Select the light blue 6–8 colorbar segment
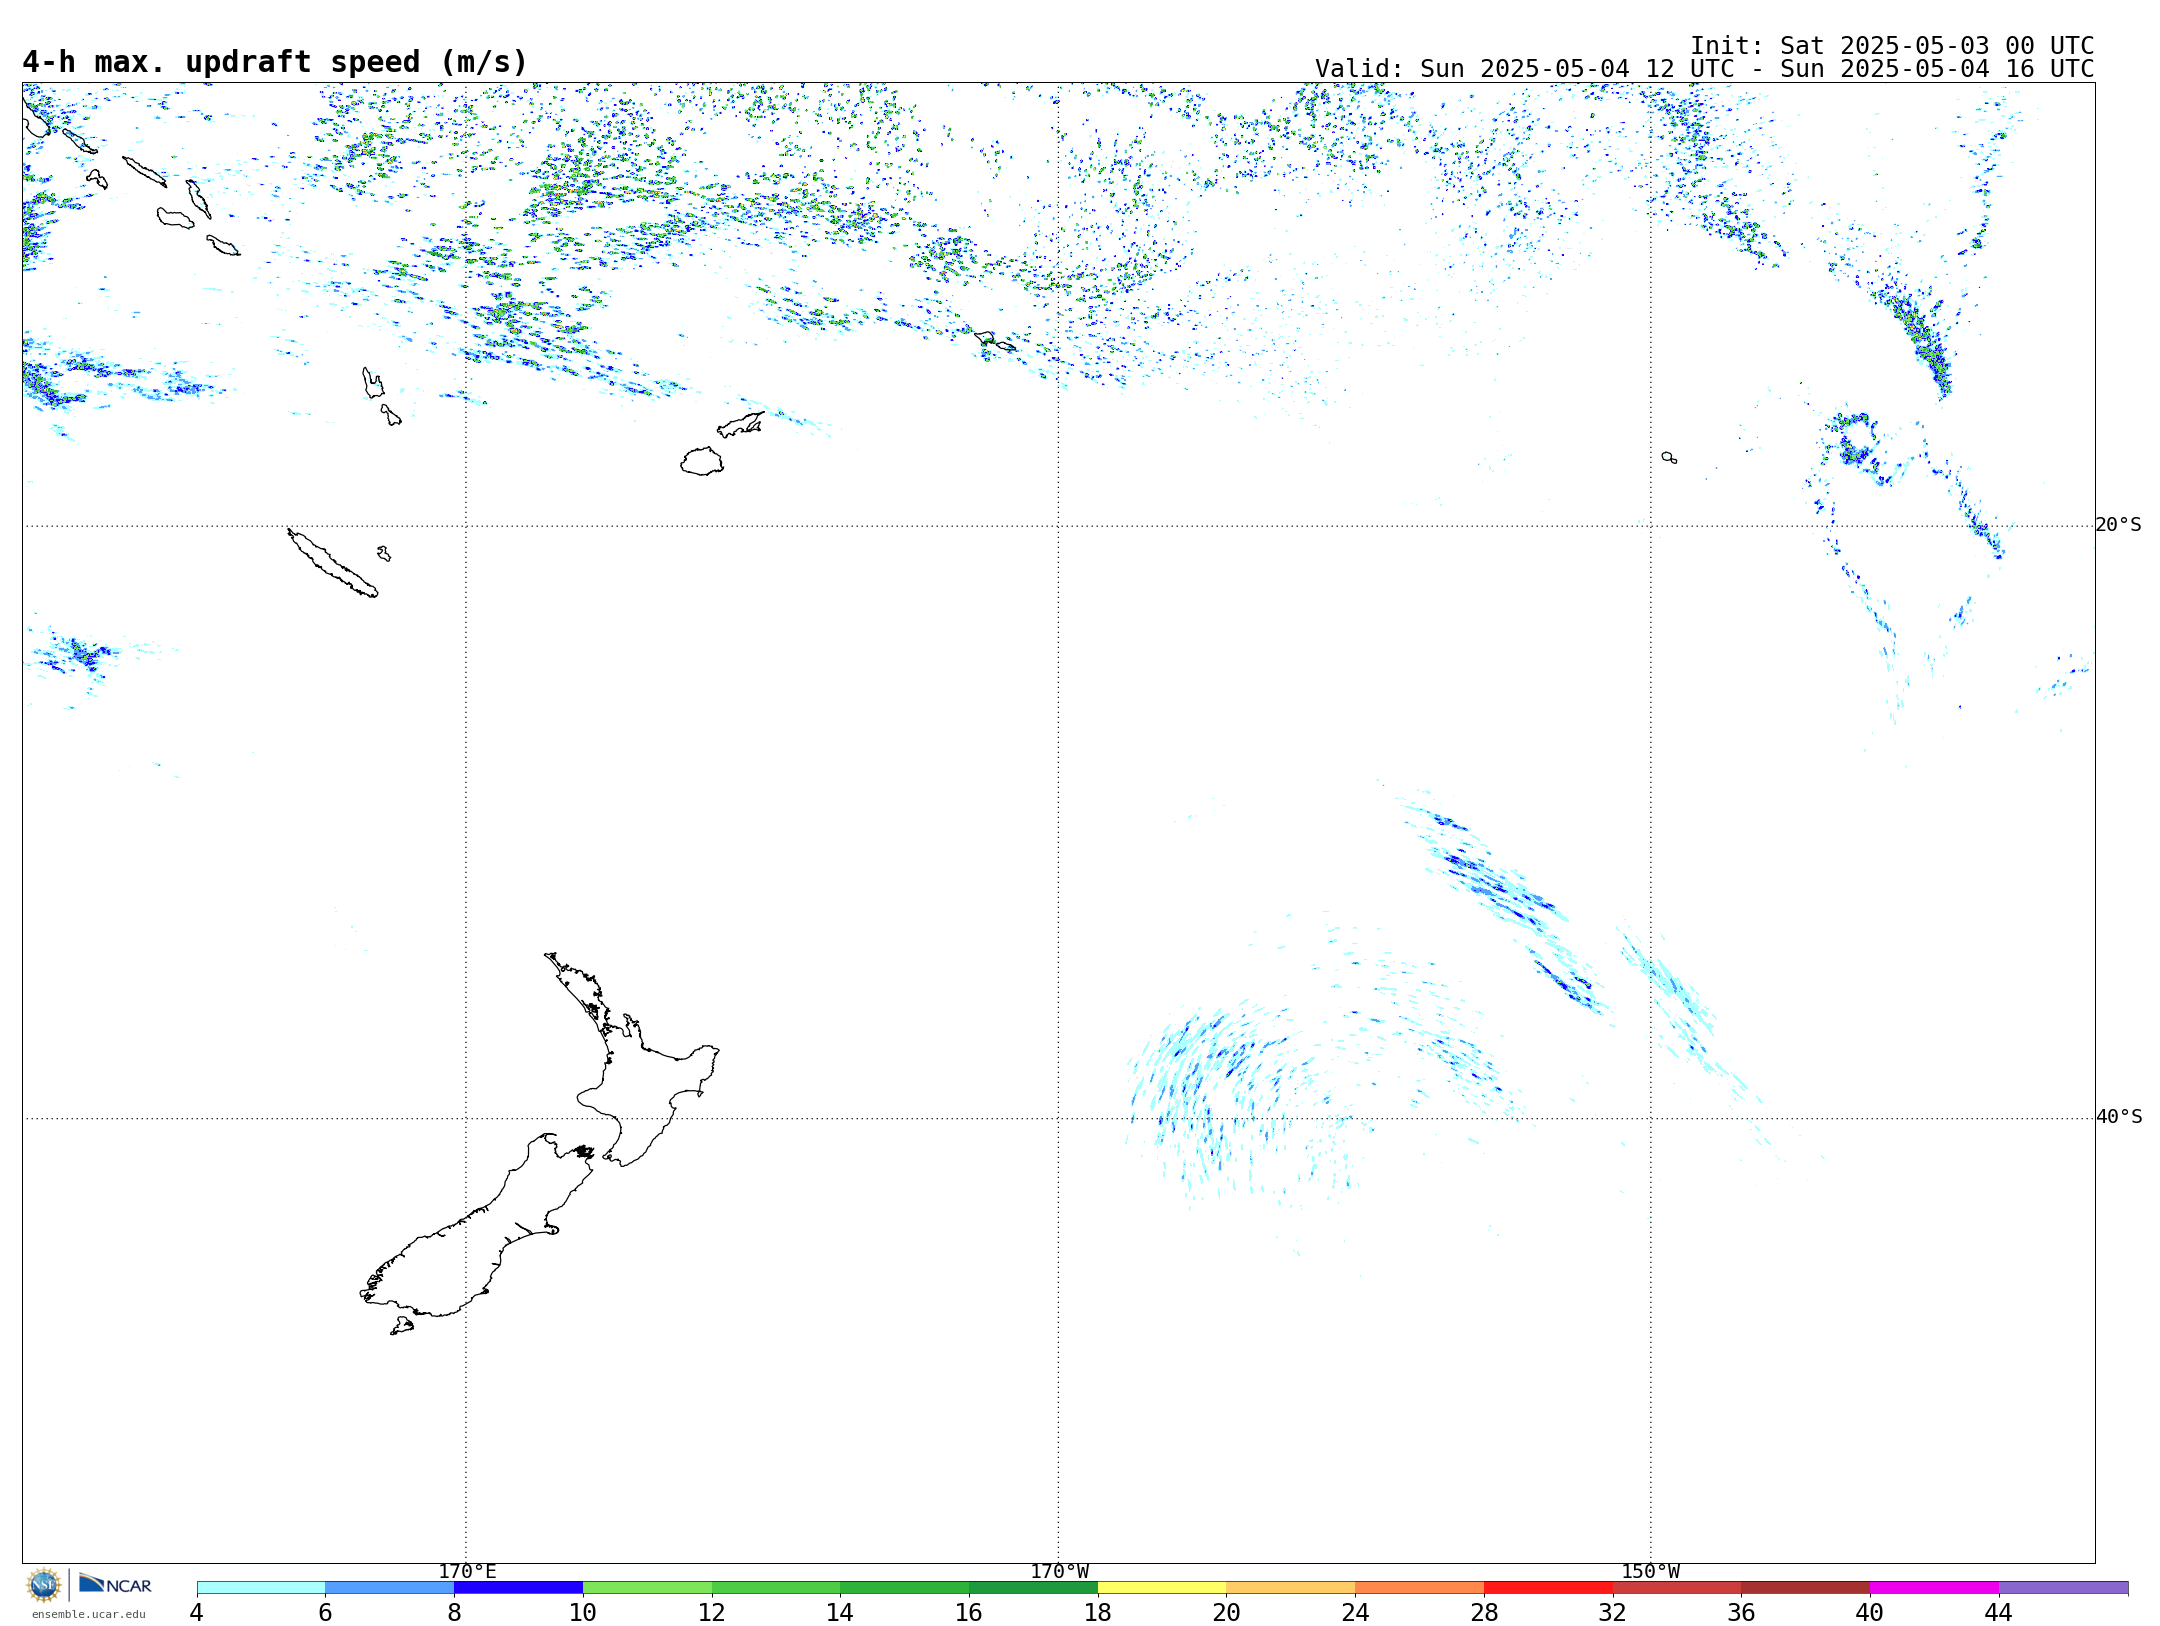The height and width of the screenshot is (1626, 2160). [x=390, y=1587]
